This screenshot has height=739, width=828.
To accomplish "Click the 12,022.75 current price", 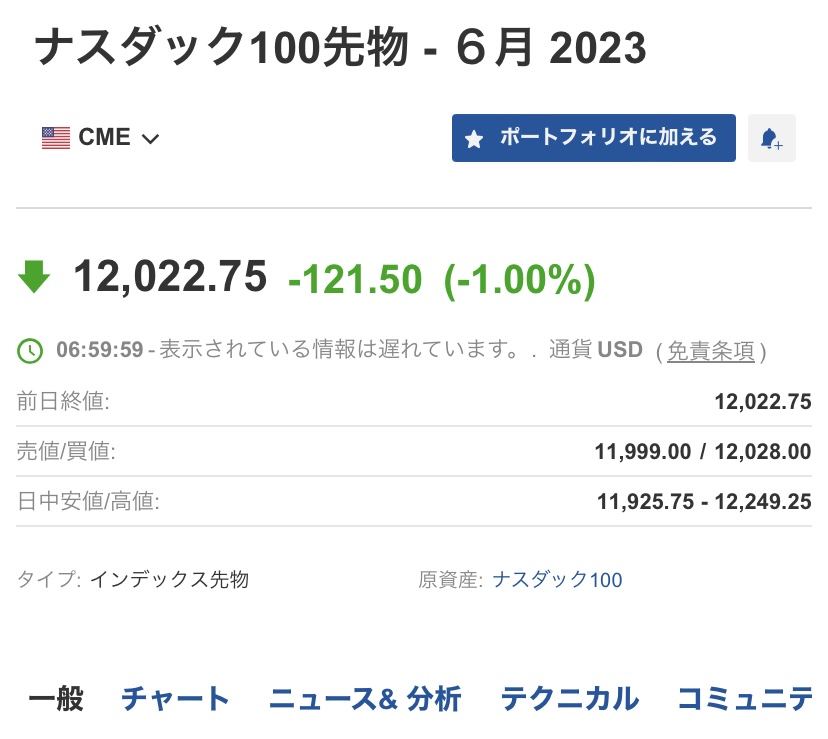I will click(170, 276).
